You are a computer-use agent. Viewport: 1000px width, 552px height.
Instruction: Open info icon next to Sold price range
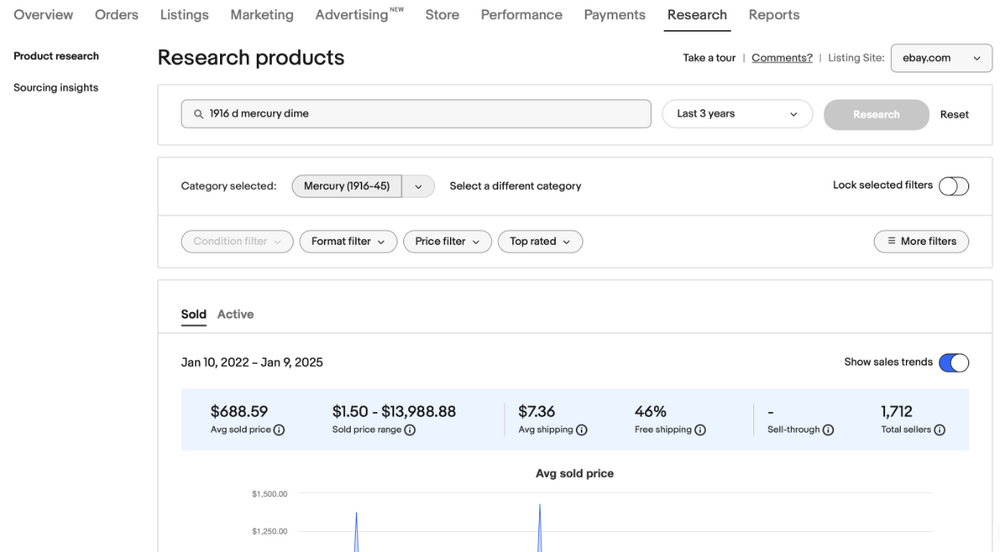pyautogui.click(x=410, y=430)
